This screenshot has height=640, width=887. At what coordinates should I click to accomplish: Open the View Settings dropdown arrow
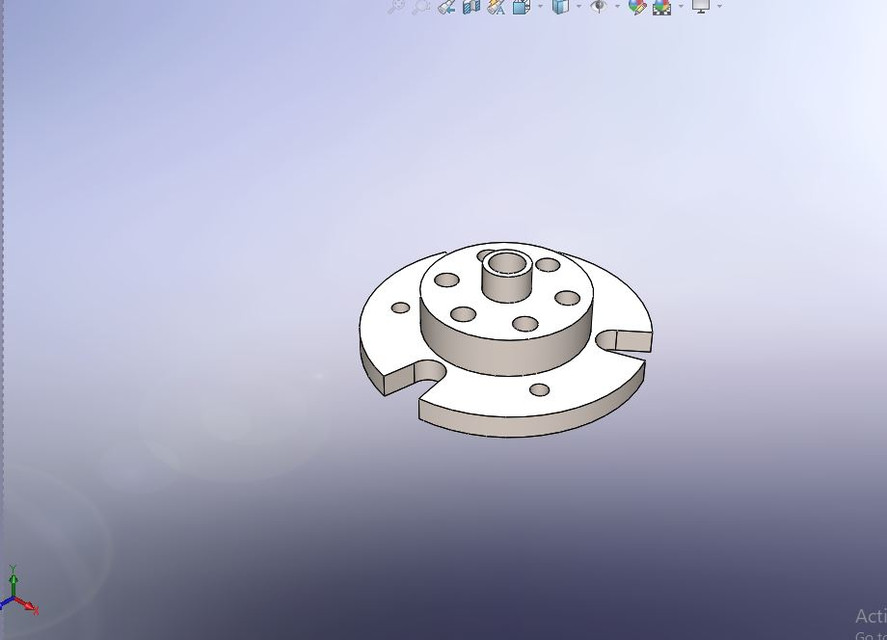pos(719,7)
